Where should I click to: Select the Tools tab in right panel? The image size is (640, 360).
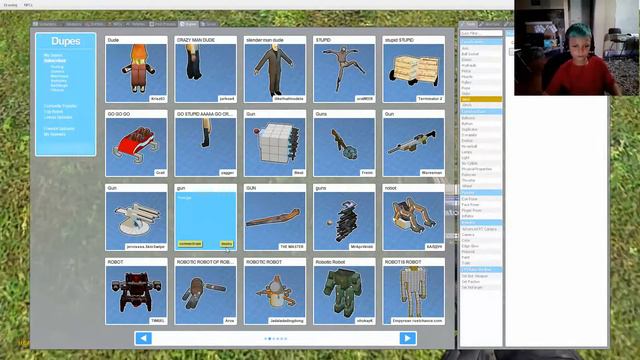[468, 24]
